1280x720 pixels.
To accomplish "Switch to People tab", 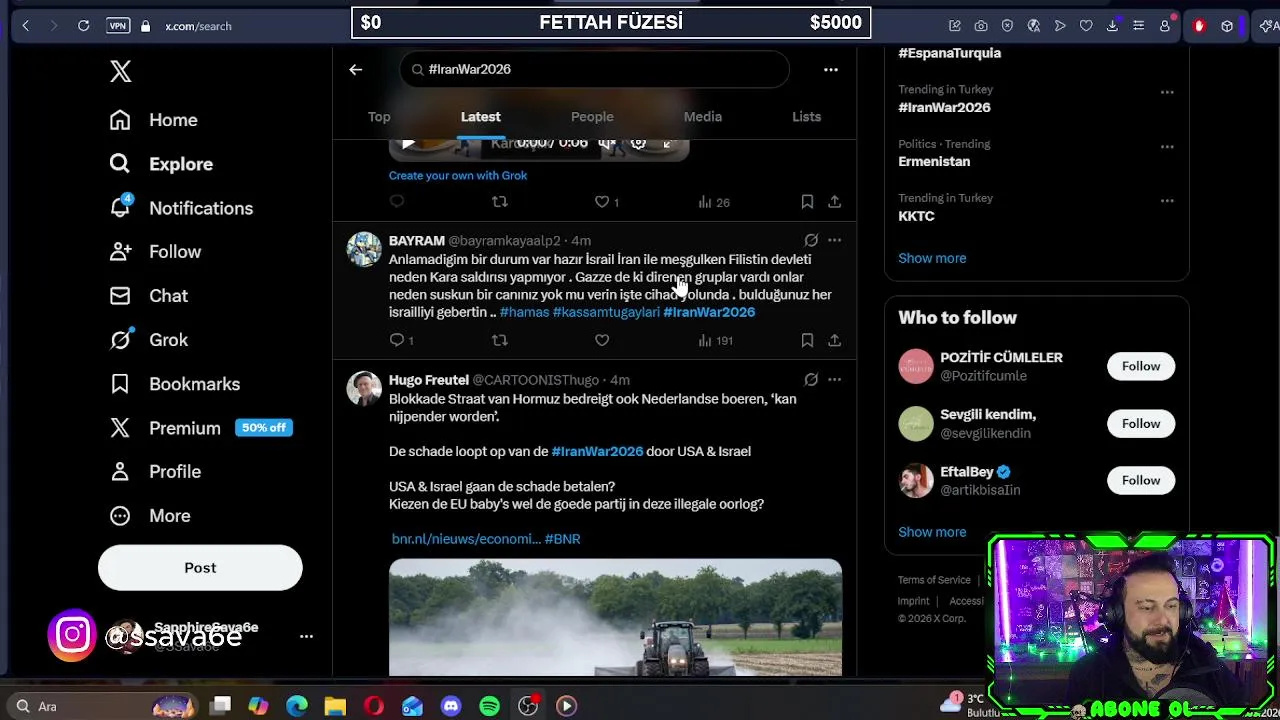I will click(592, 117).
